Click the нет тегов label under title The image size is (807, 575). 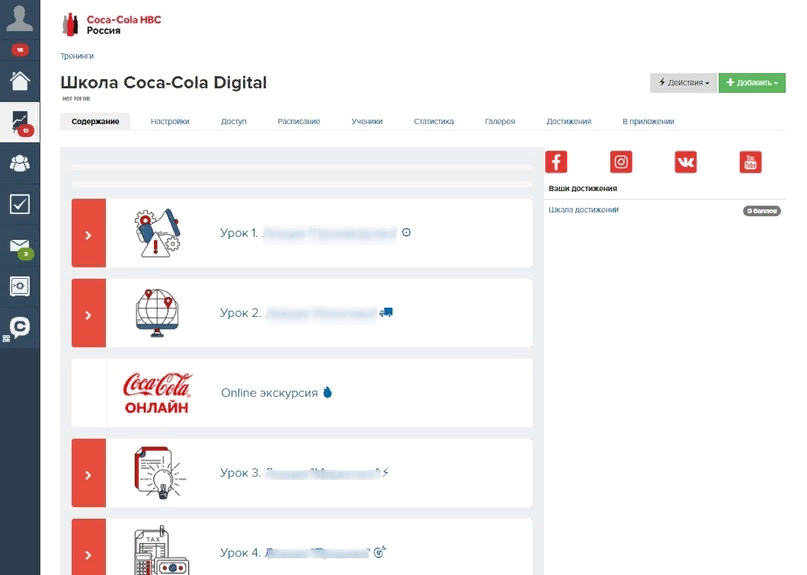click(x=76, y=98)
